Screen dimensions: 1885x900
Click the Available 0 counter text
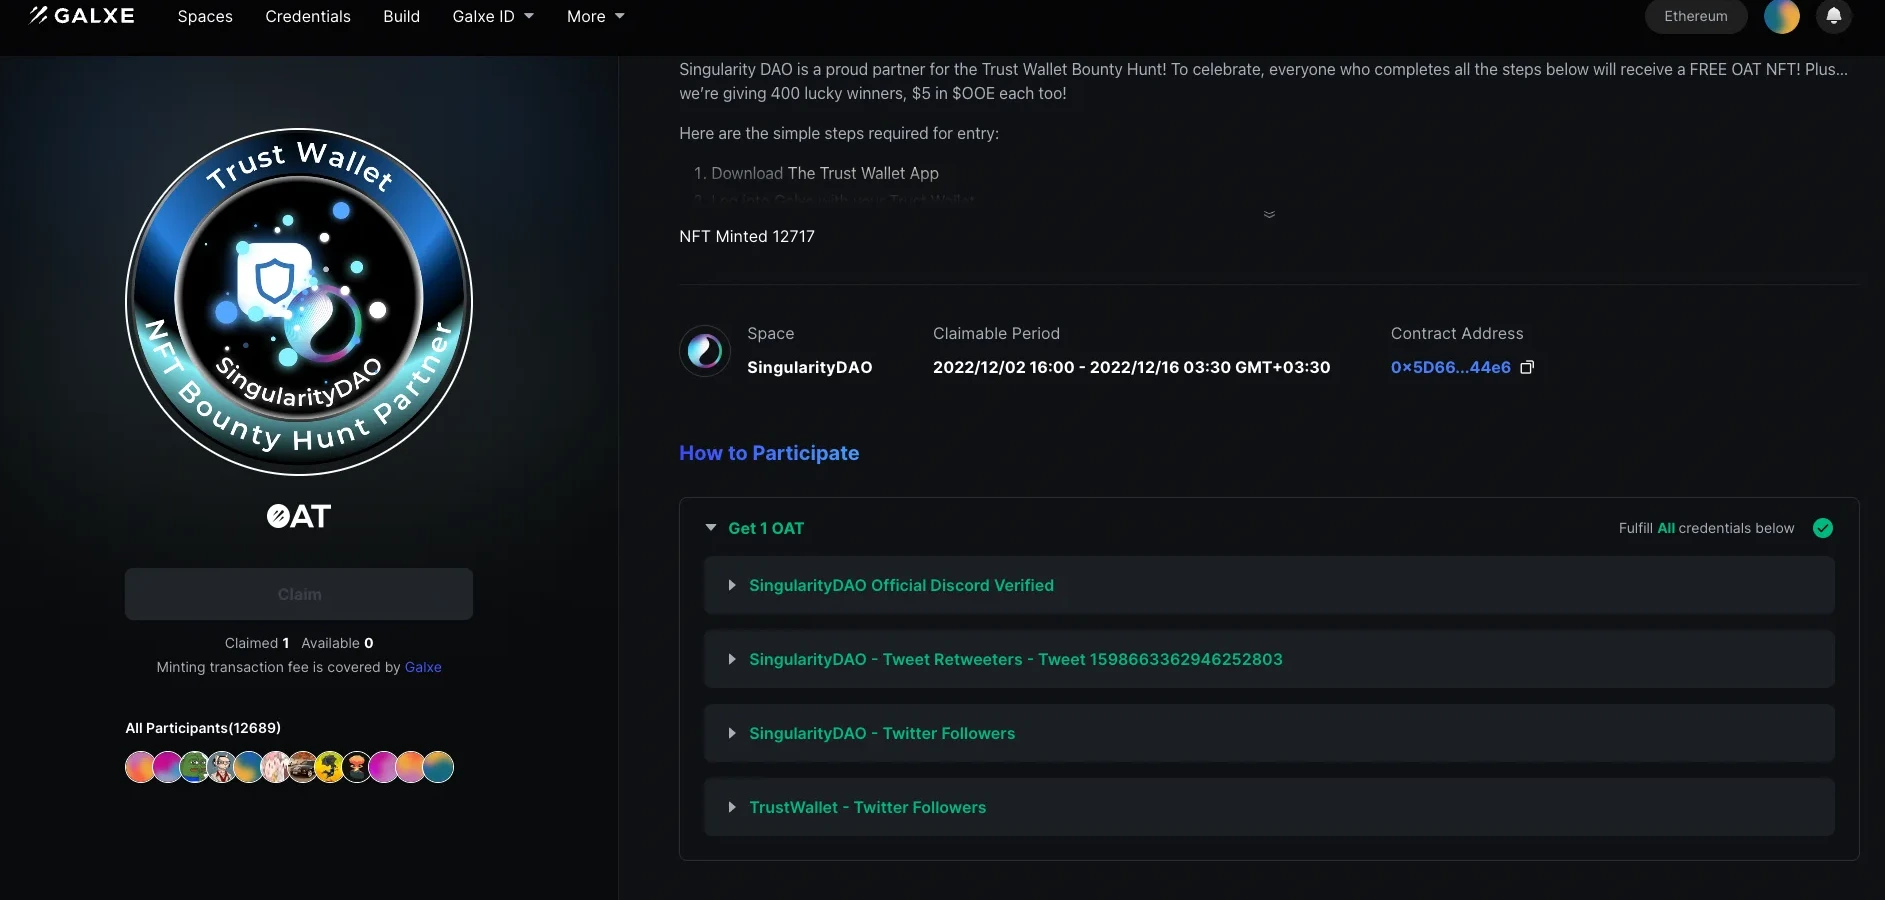pyautogui.click(x=337, y=643)
